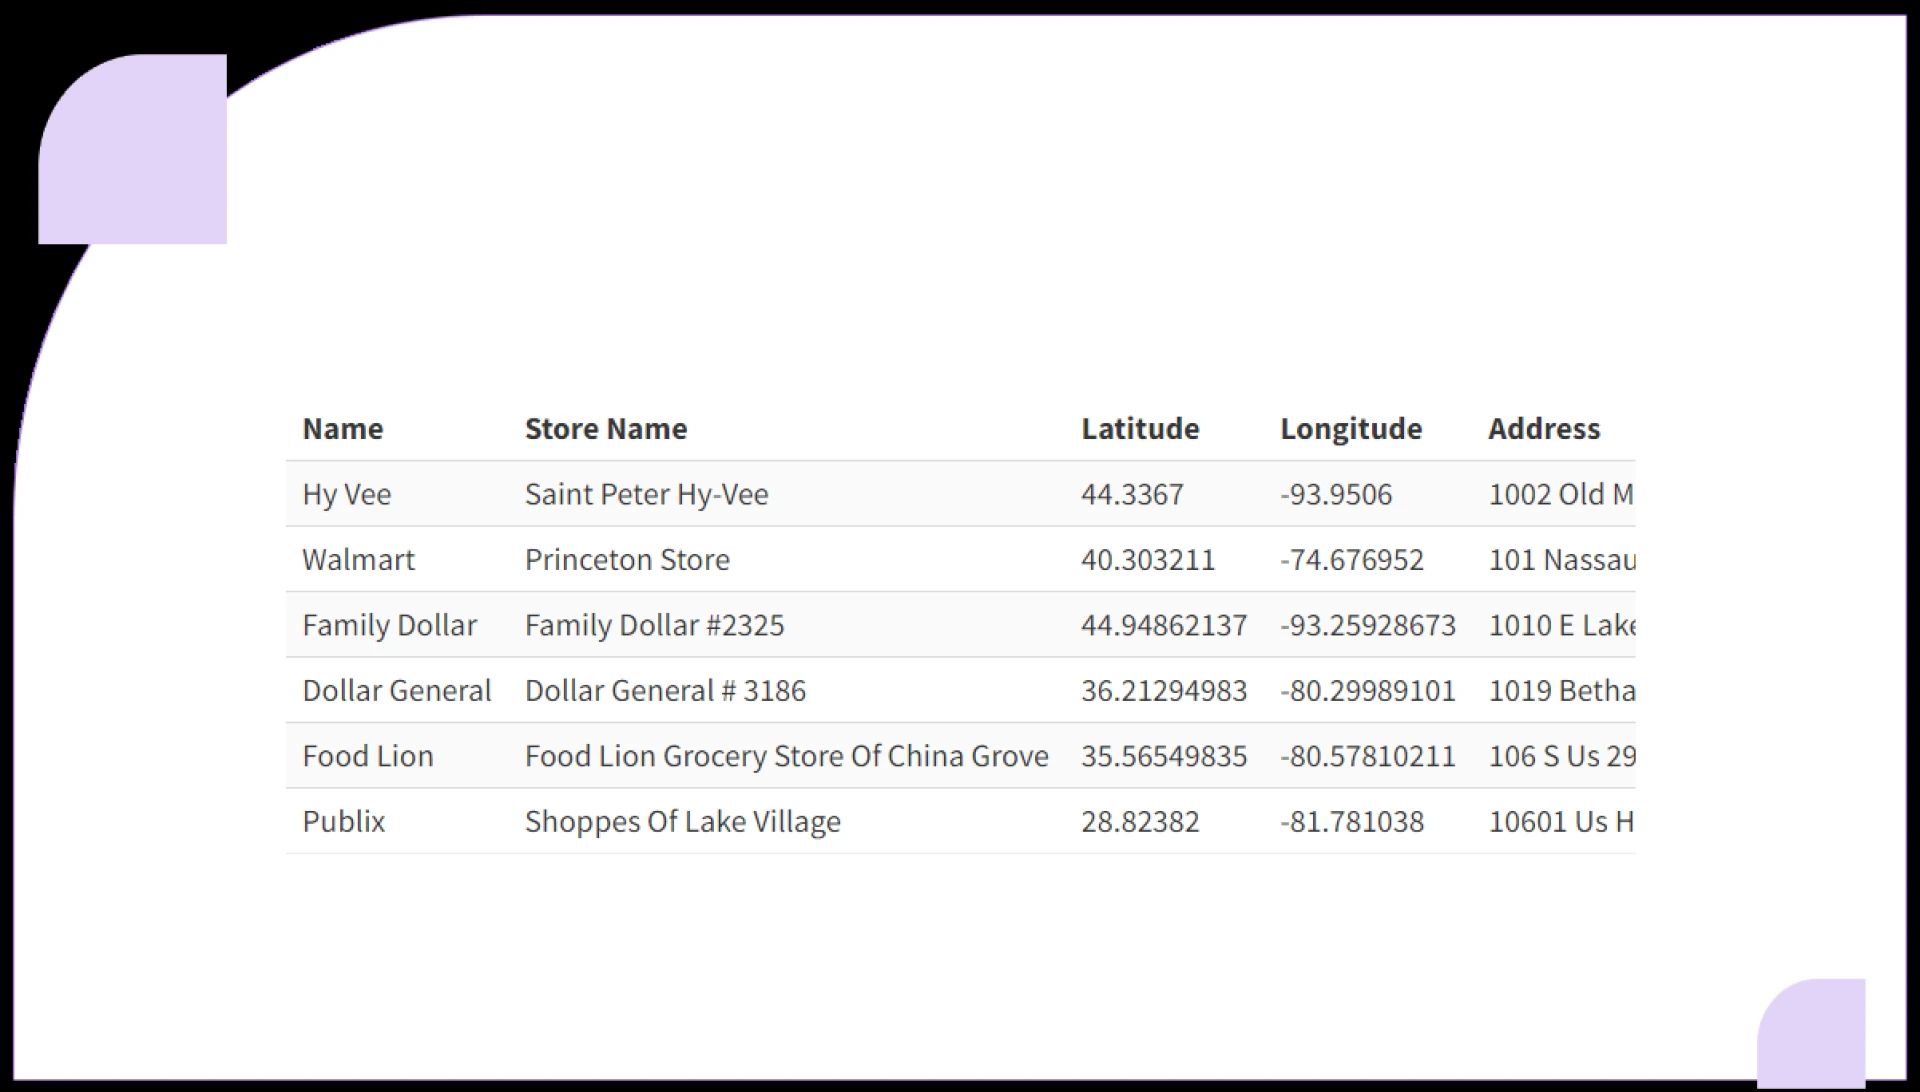Click the Princeton Store cell

(627, 560)
